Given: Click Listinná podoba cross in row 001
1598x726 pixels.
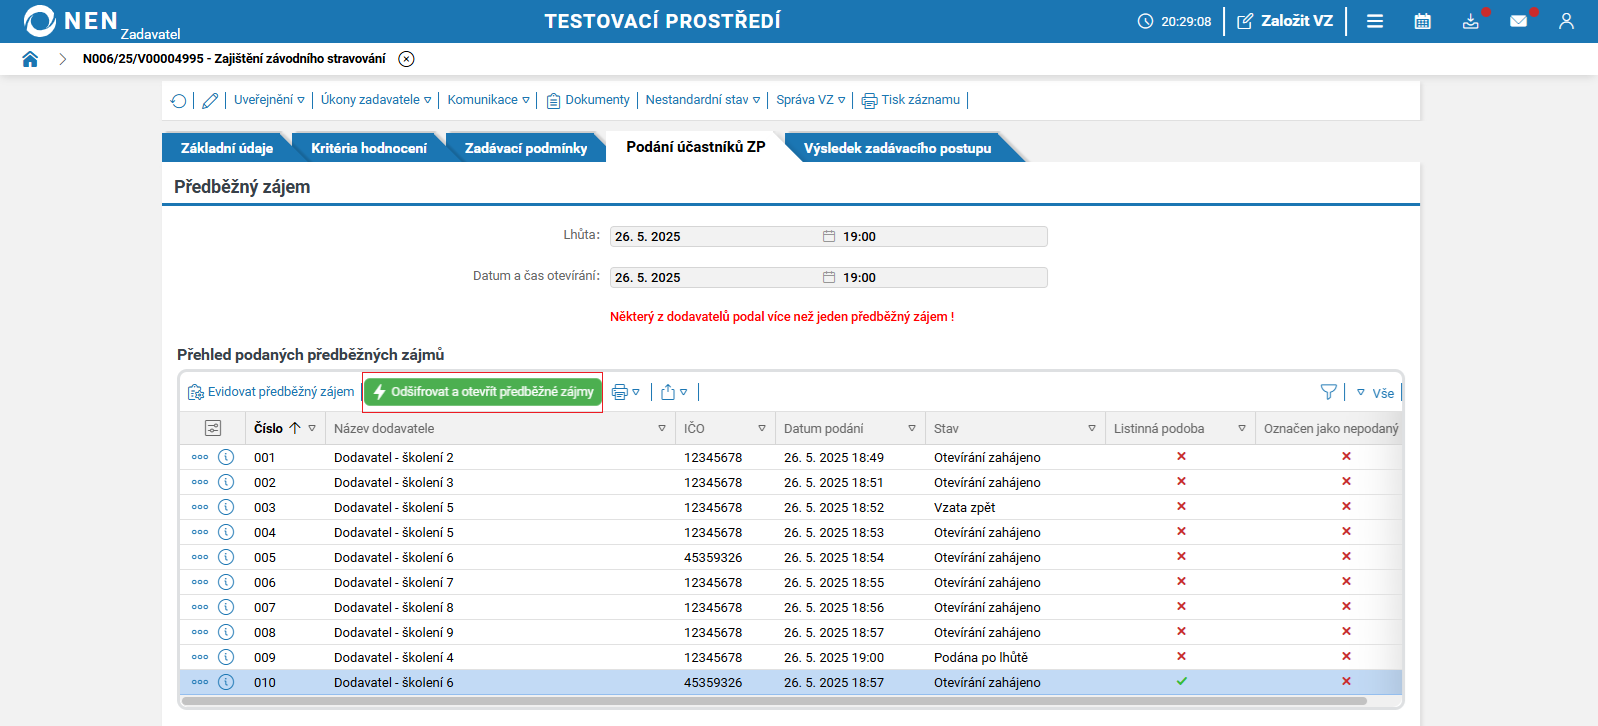Looking at the screenshot, I should click(x=1181, y=456).
